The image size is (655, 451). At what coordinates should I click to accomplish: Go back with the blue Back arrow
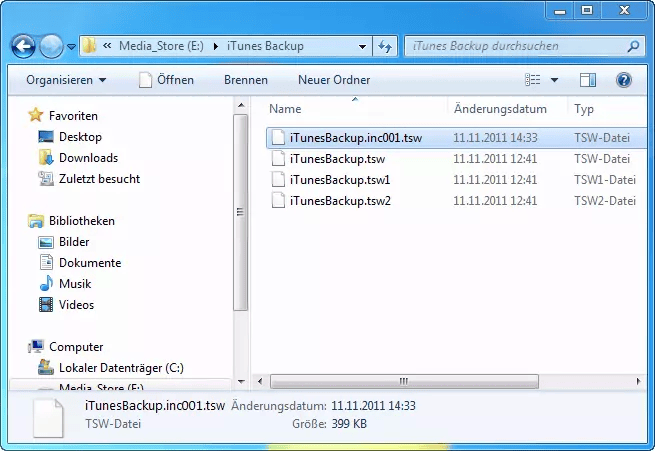point(23,46)
